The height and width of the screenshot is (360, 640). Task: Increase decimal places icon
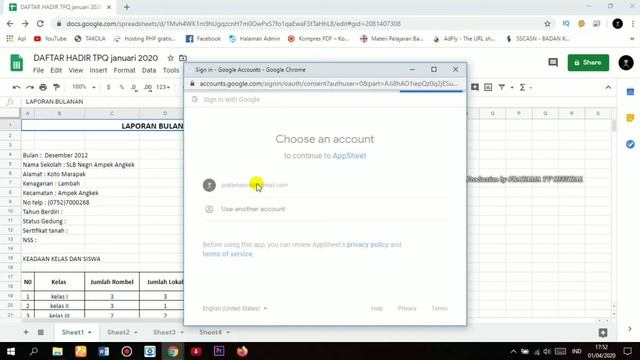coord(148,87)
